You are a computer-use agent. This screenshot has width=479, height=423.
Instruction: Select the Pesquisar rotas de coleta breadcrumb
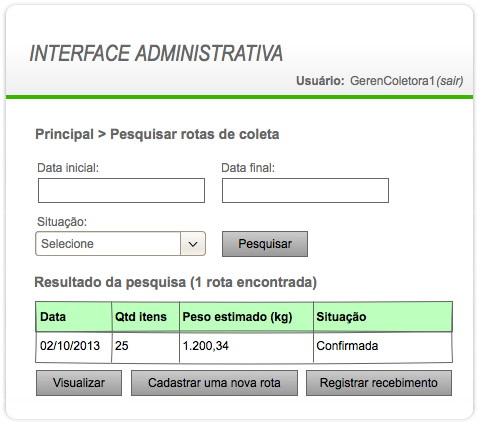pyautogui.click(x=195, y=134)
